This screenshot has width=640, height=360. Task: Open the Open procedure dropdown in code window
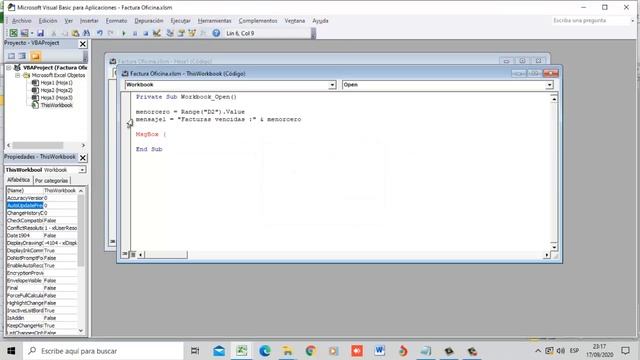(x=549, y=85)
